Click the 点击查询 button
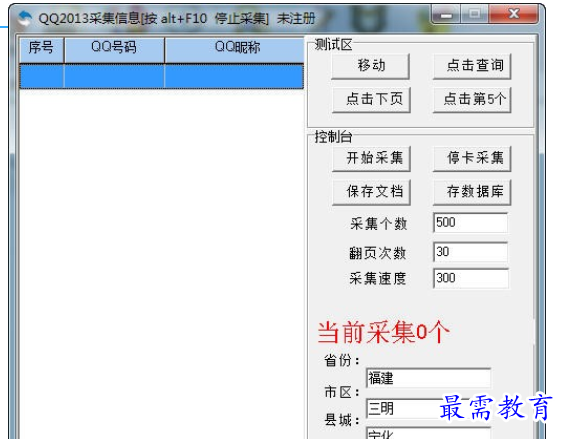 point(472,66)
